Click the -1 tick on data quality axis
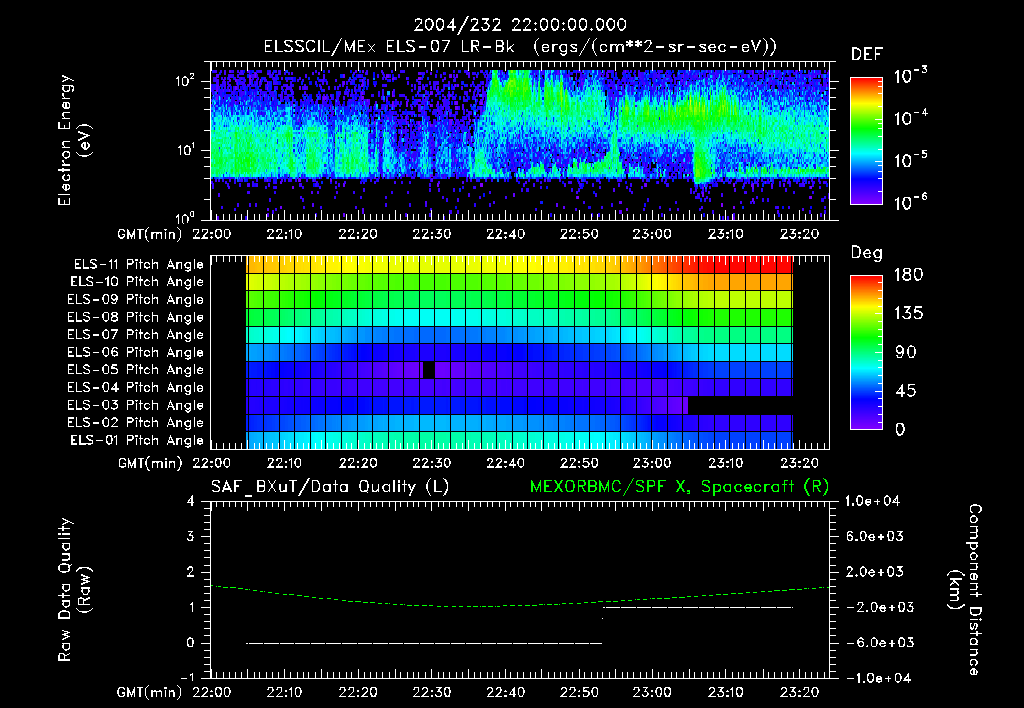1024x708 pixels. click(187, 677)
